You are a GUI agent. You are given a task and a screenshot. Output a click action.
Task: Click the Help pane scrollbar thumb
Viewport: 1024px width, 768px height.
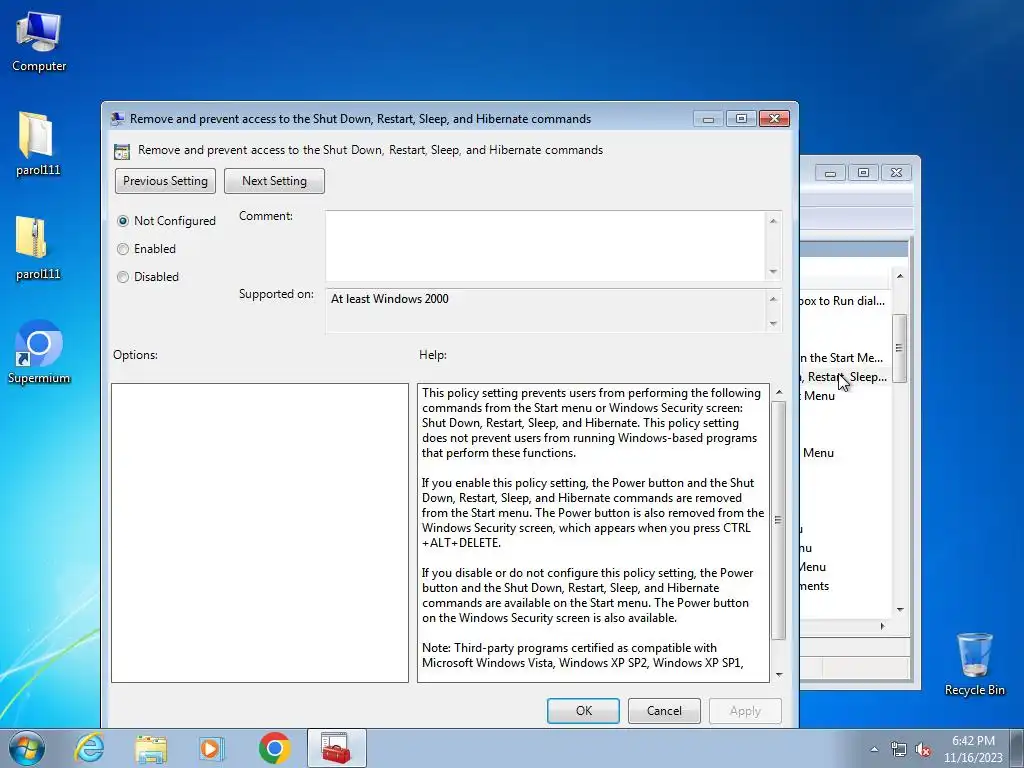[x=778, y=520]
